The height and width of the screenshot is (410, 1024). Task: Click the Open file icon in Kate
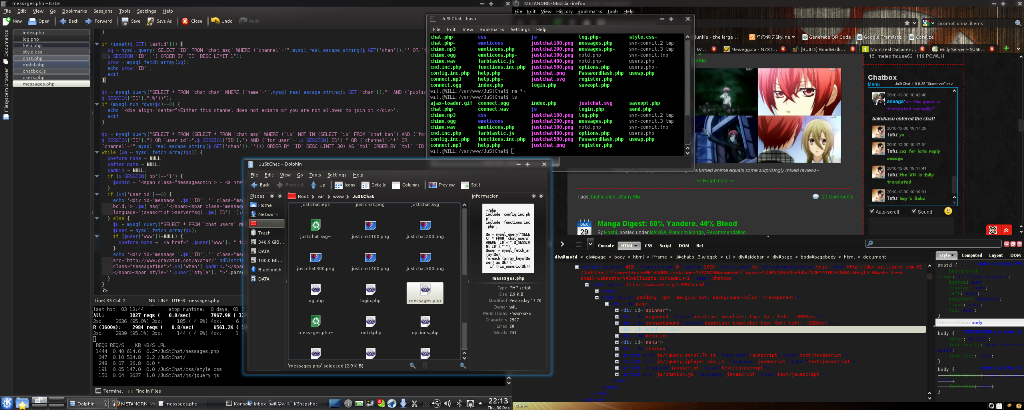point(32,21)
